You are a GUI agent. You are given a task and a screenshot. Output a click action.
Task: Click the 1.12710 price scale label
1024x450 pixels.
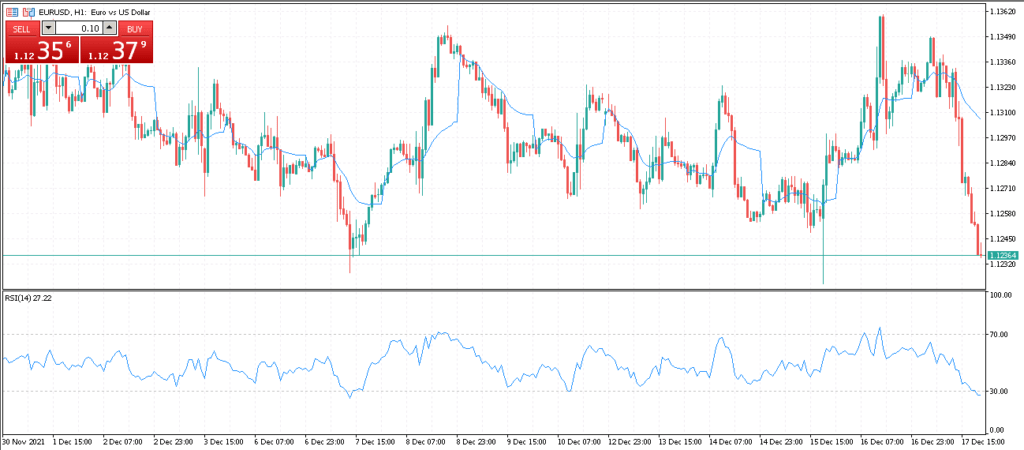pyautogui.click(x=1003, y=188)
